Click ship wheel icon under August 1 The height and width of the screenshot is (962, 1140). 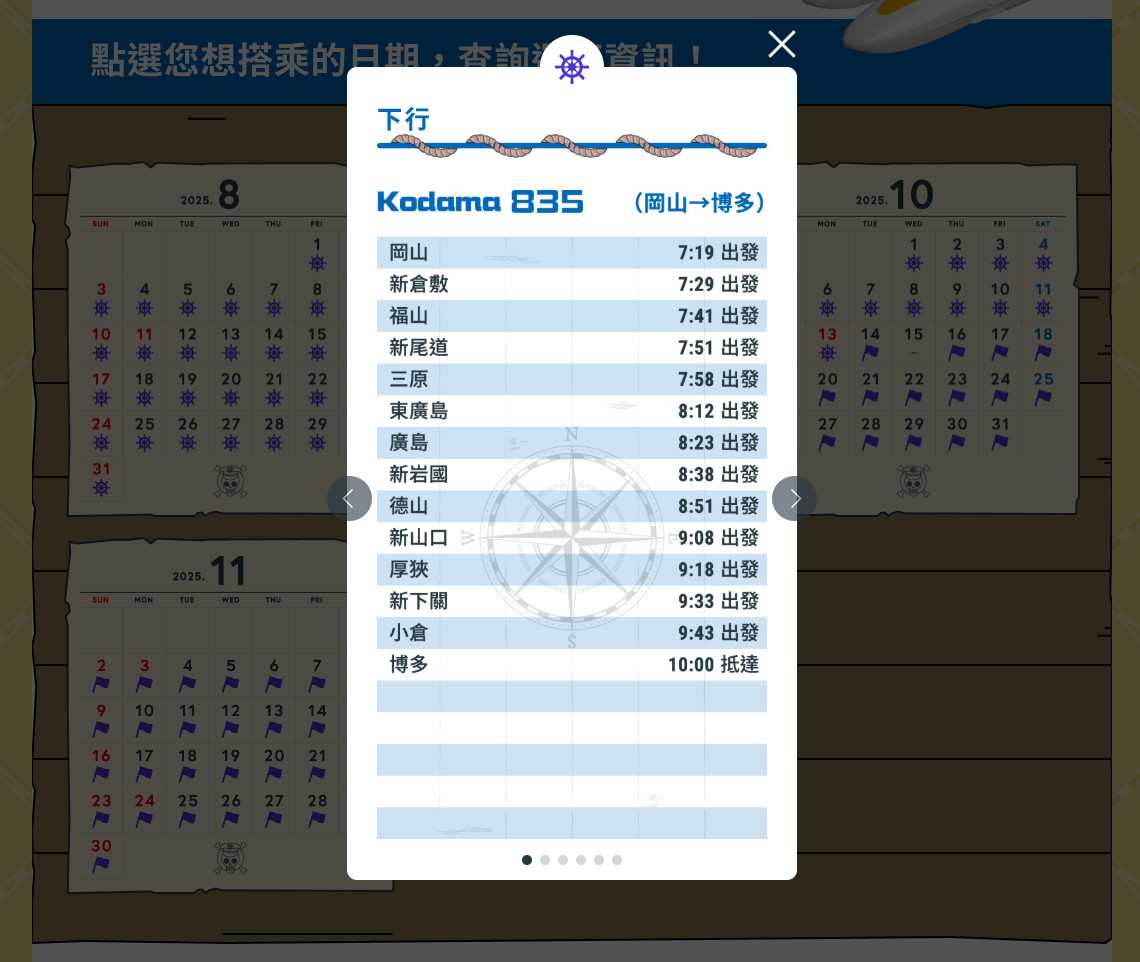click(x=317, y=263)
